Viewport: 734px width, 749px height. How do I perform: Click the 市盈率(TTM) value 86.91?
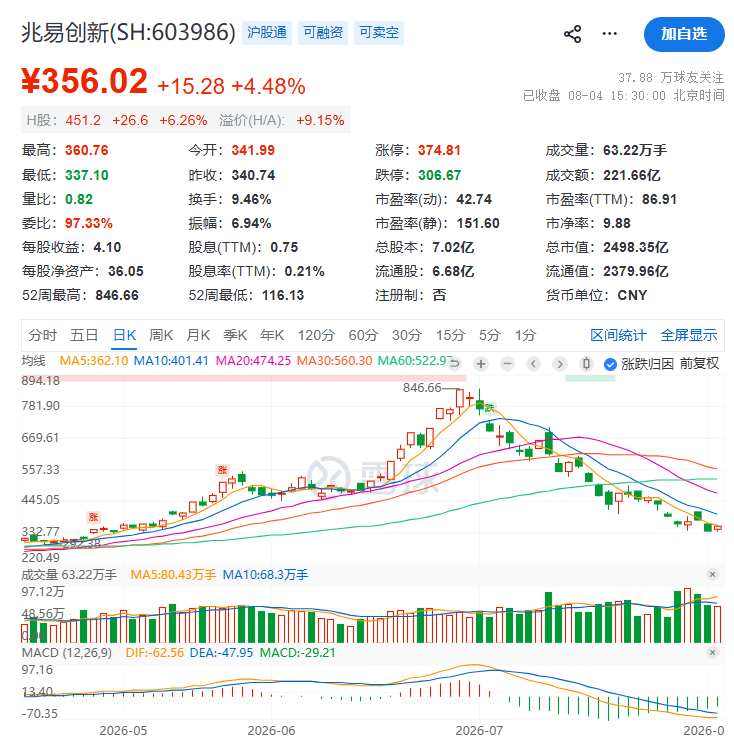[659, 199]
